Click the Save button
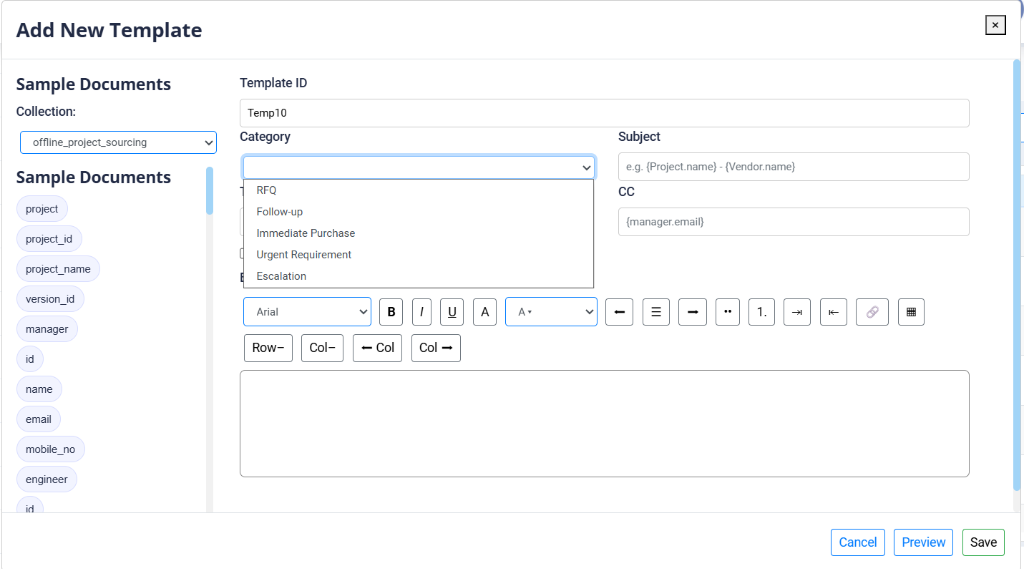Viewport: 1024px width, 569px height. click(x=983, y=542)
